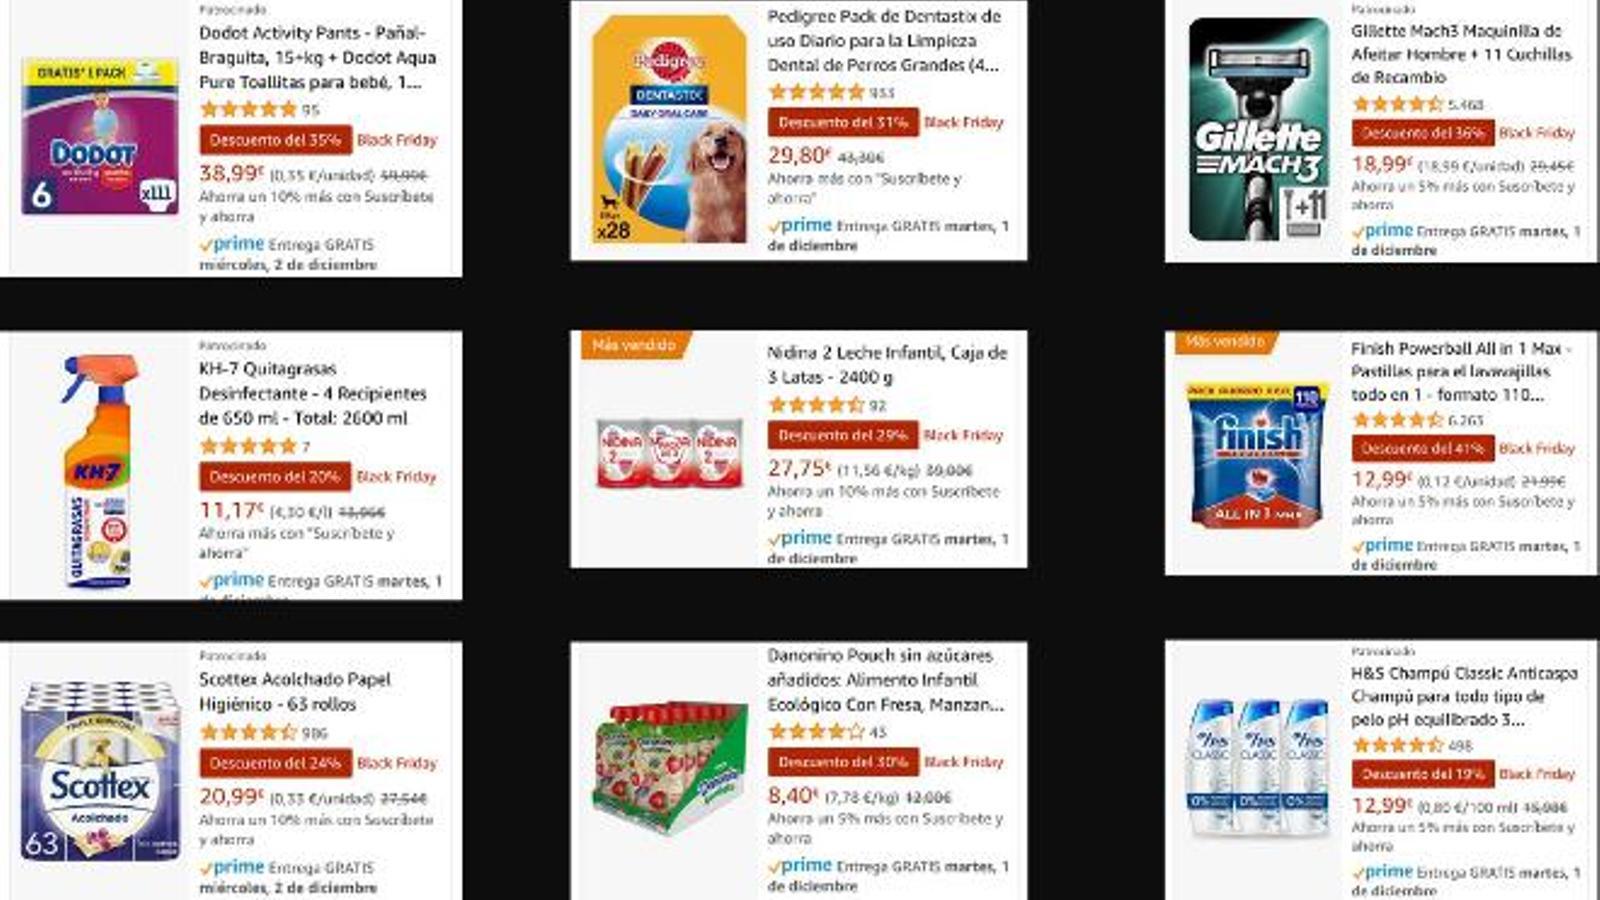1600x900 pixels.
Task: Open the Dodot Activity Pants product image
Action: [x=100, y=137]
